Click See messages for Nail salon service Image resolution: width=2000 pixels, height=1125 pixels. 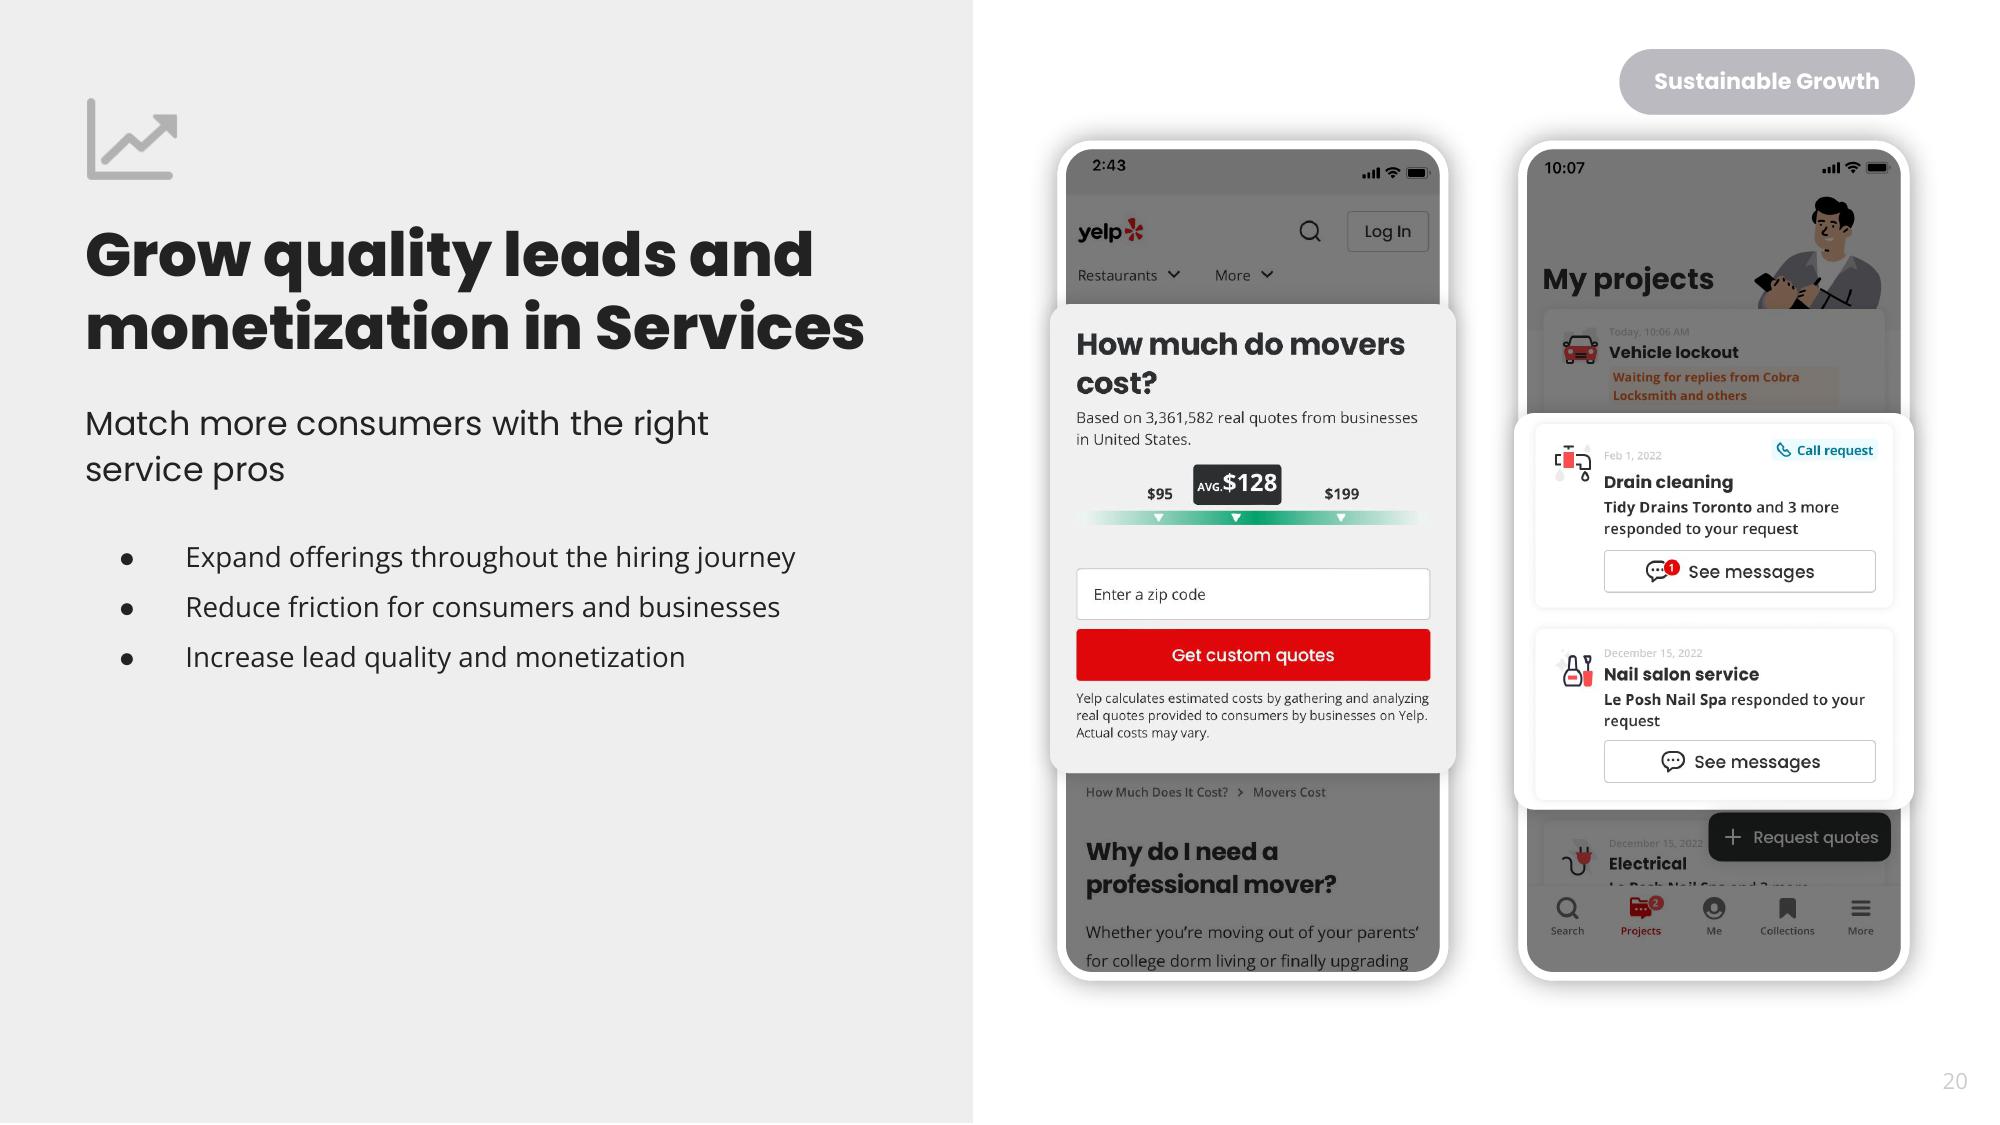point(1738,761)
